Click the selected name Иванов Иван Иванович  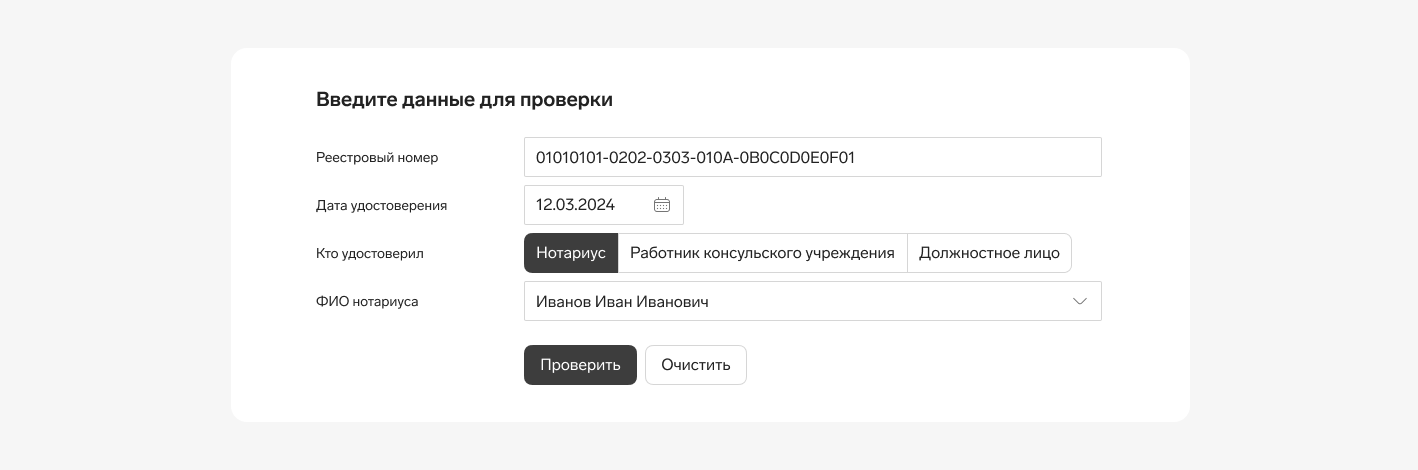(x=622, y=301)
